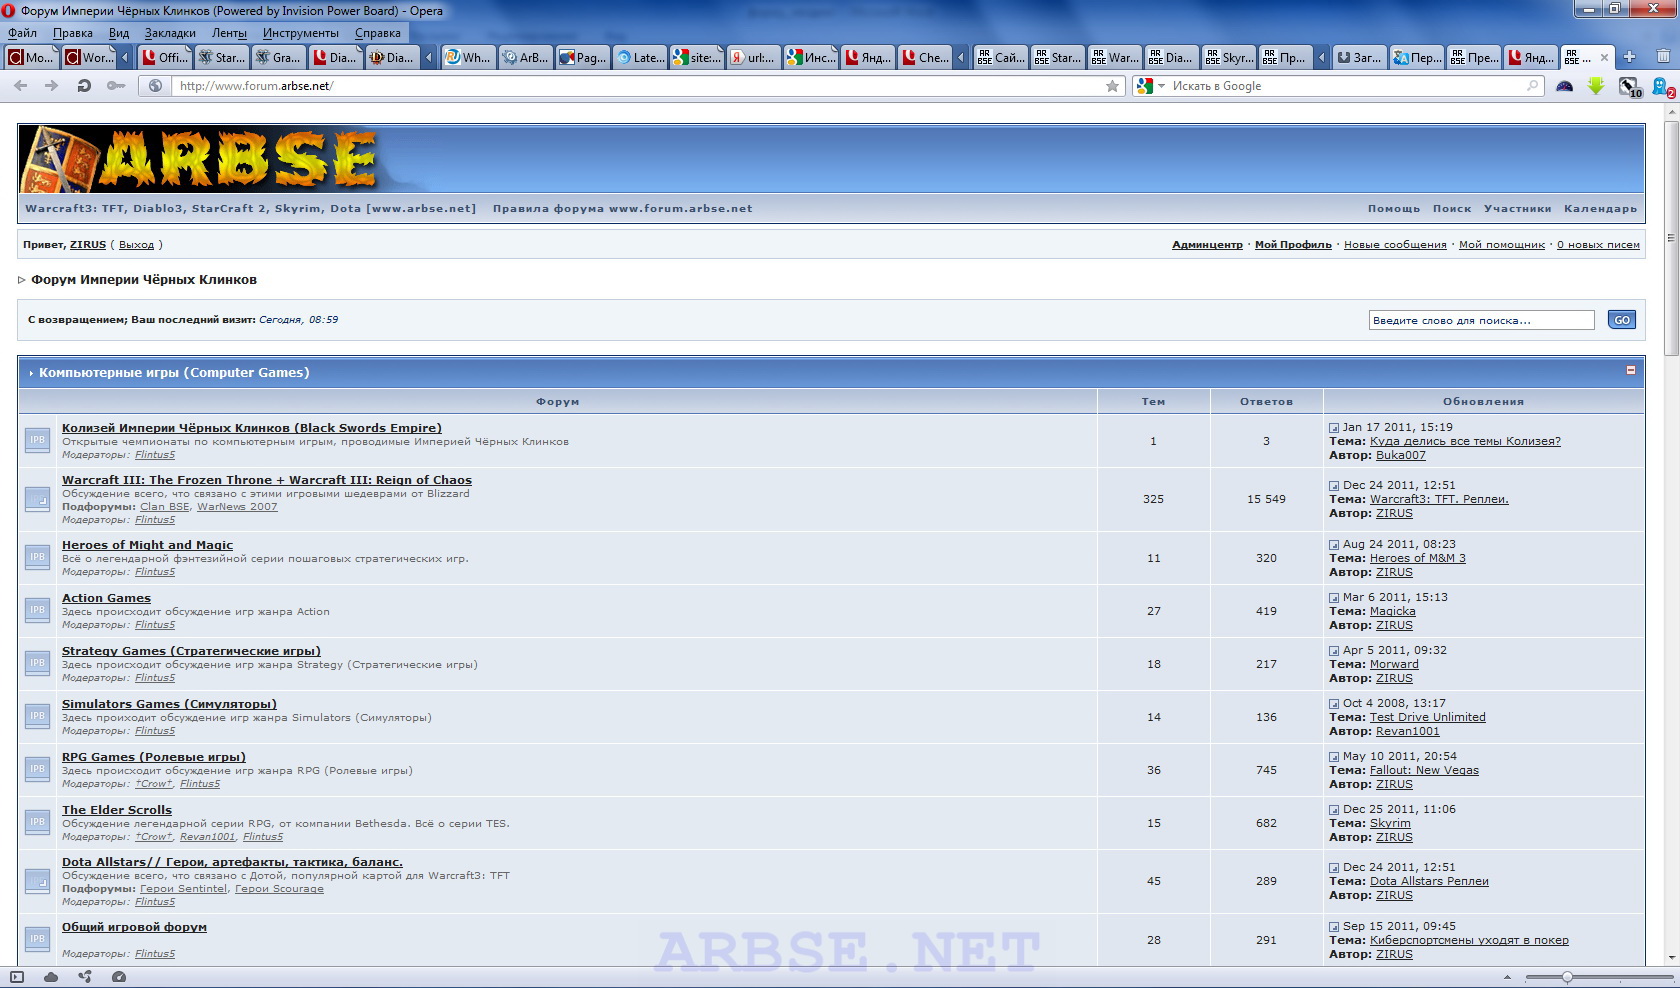Open Warcraft III: The Frozen Throne forum
1680x988 pixels.
(267, 480)
